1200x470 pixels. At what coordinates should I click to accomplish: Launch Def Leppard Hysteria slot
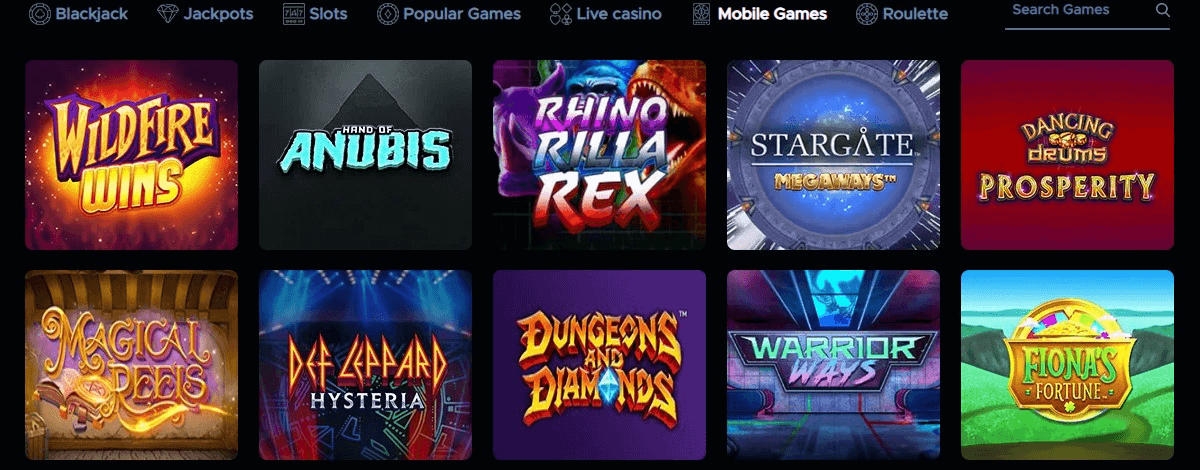tap(365, 365)
